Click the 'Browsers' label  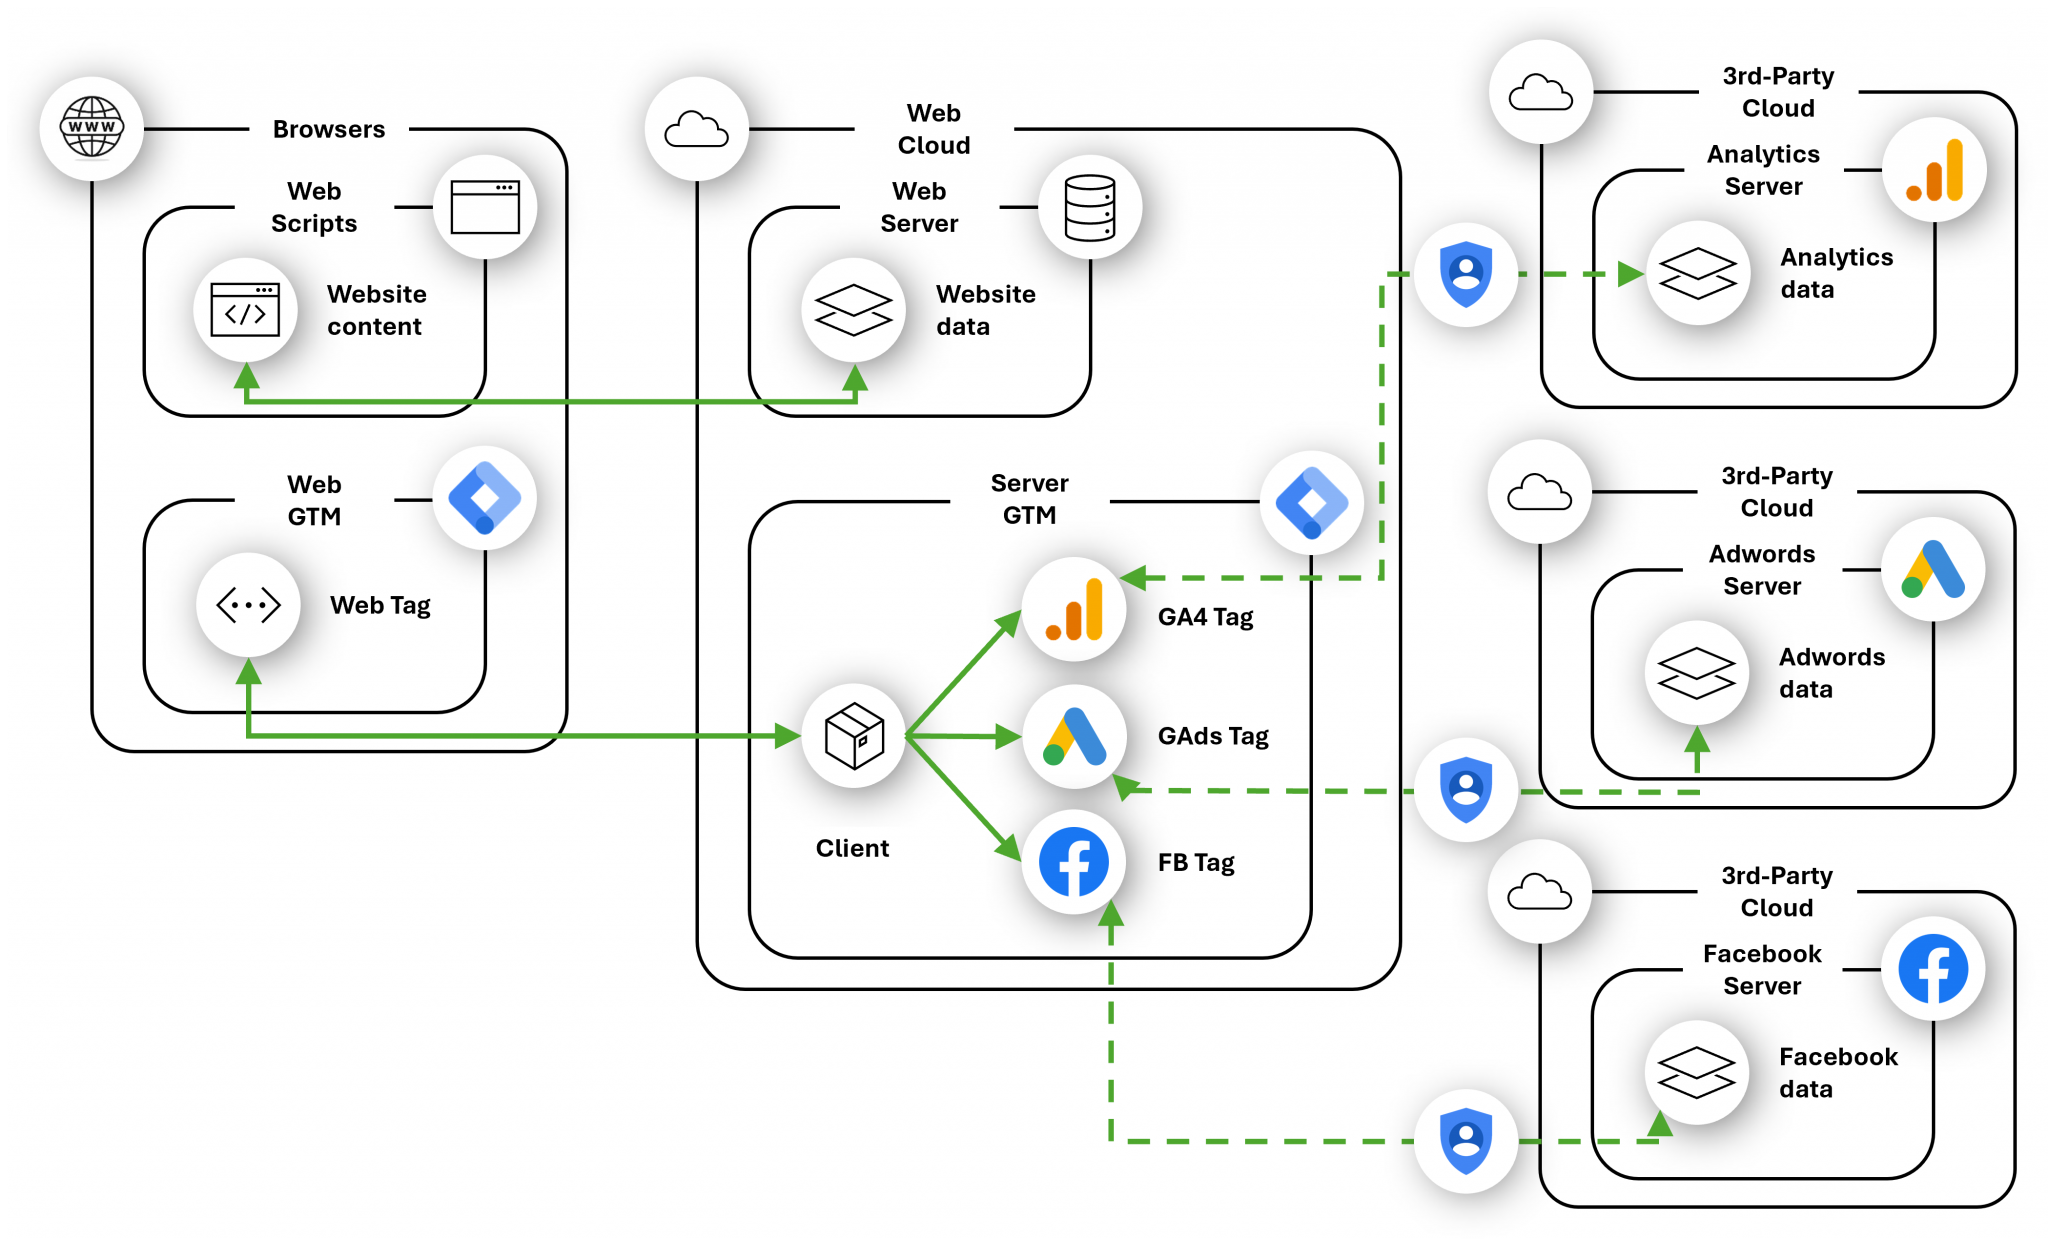[329, 129]
